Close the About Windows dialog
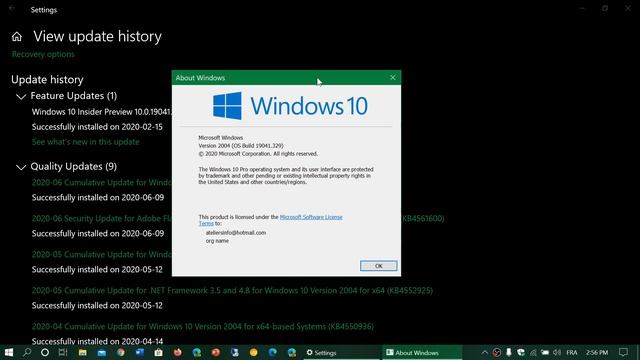The width and height of the screenshot is (640, 360). (x=392, y=78)
